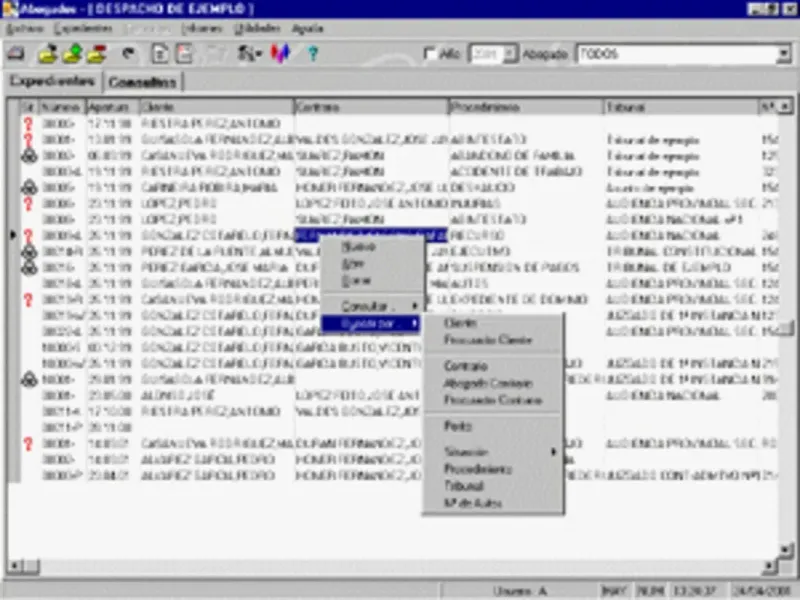Open the Abogado dropdown showing TODOS
This screenshot has height=600, width=800.
point(783,54)
